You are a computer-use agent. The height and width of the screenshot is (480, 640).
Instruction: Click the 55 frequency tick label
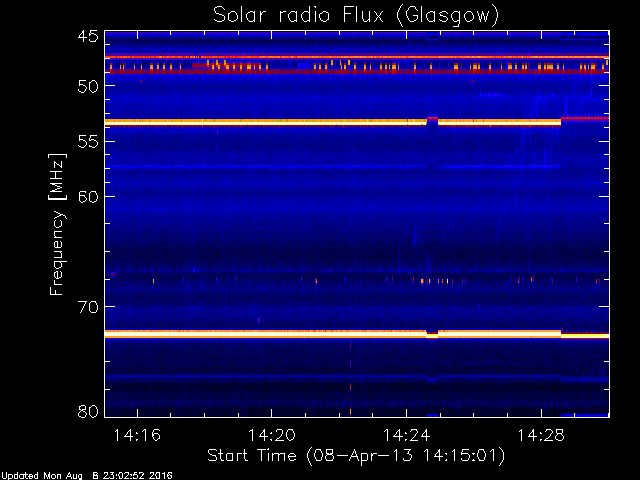[88, 142]
